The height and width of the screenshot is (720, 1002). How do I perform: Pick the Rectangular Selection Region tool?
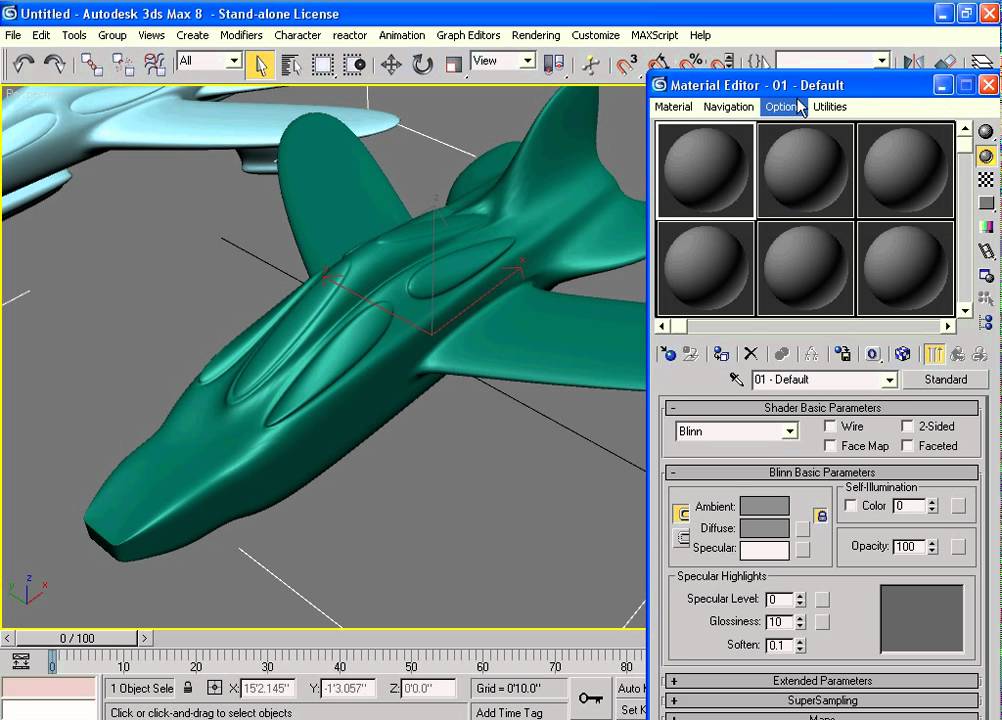click(323, 65)
